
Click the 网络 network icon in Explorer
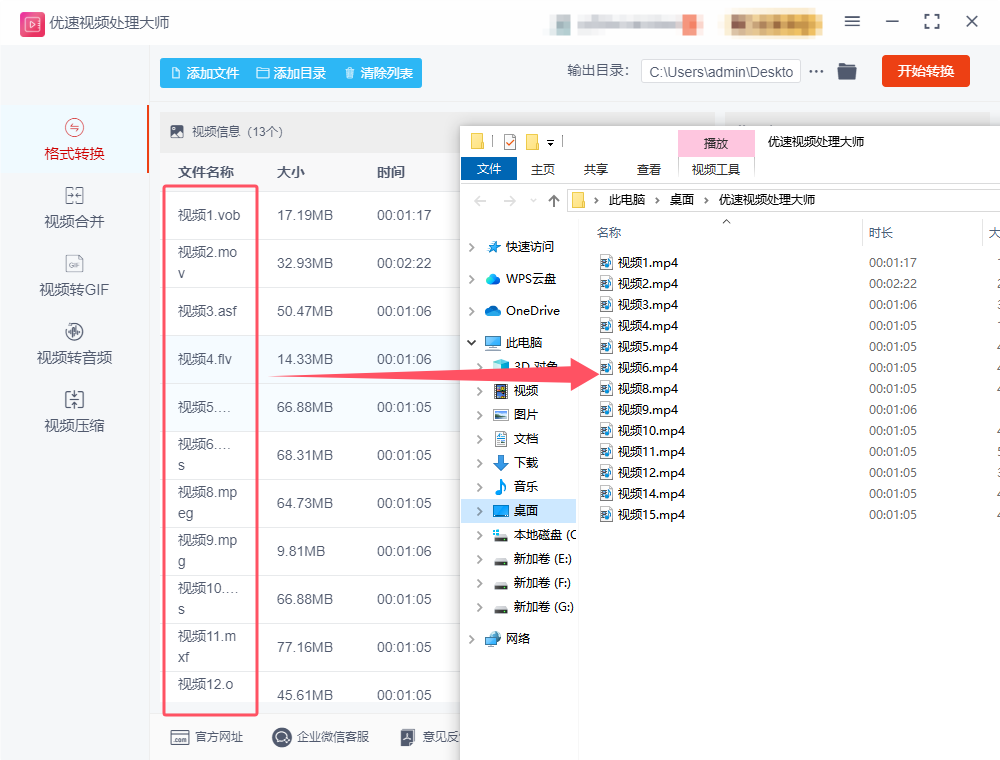click(492, 638)
